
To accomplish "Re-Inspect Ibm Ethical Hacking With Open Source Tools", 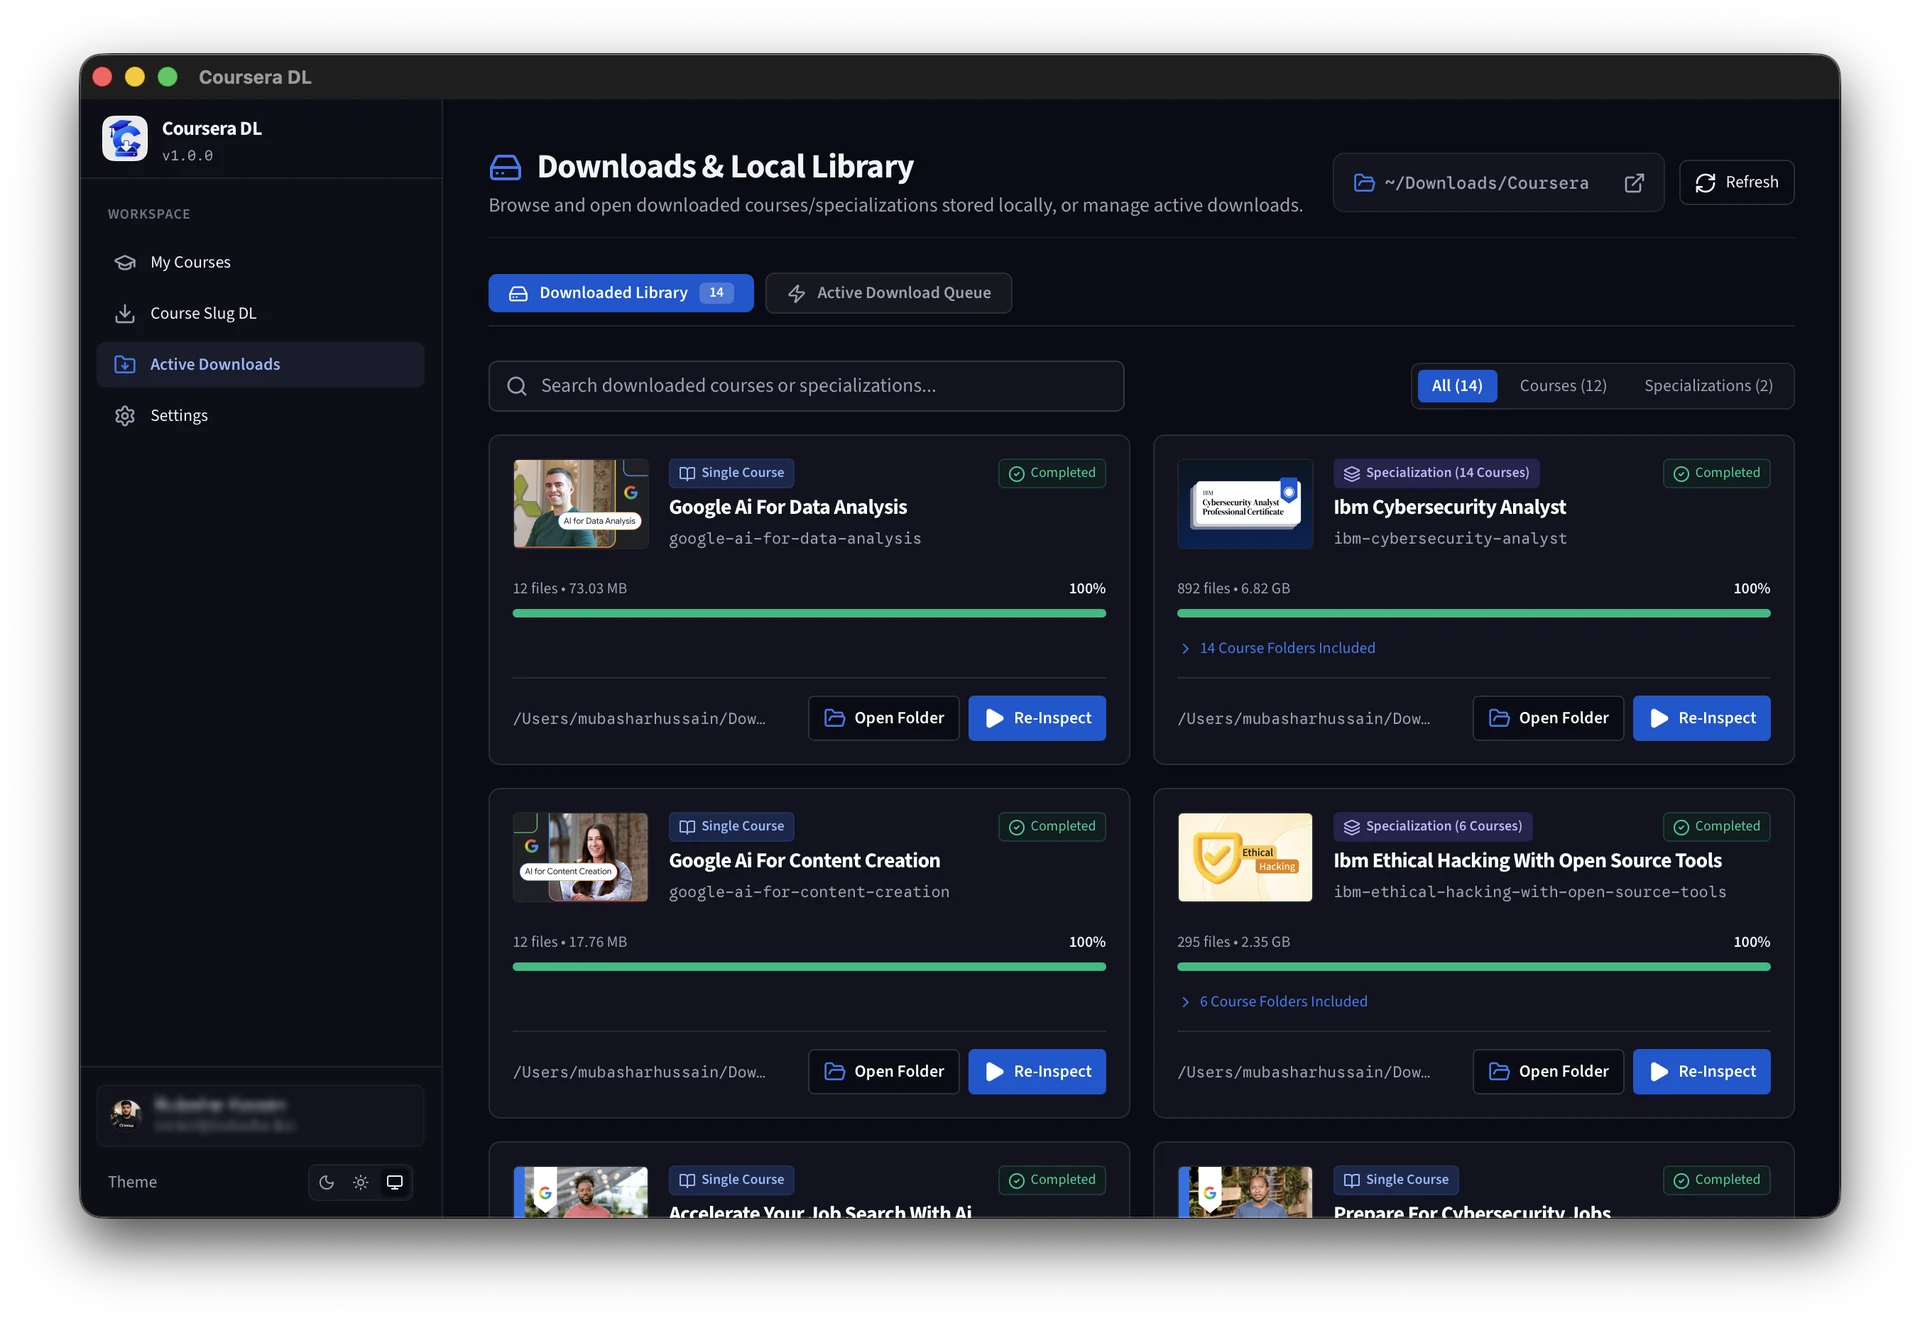I will pyautogui.click(x=1702, y=1071).
